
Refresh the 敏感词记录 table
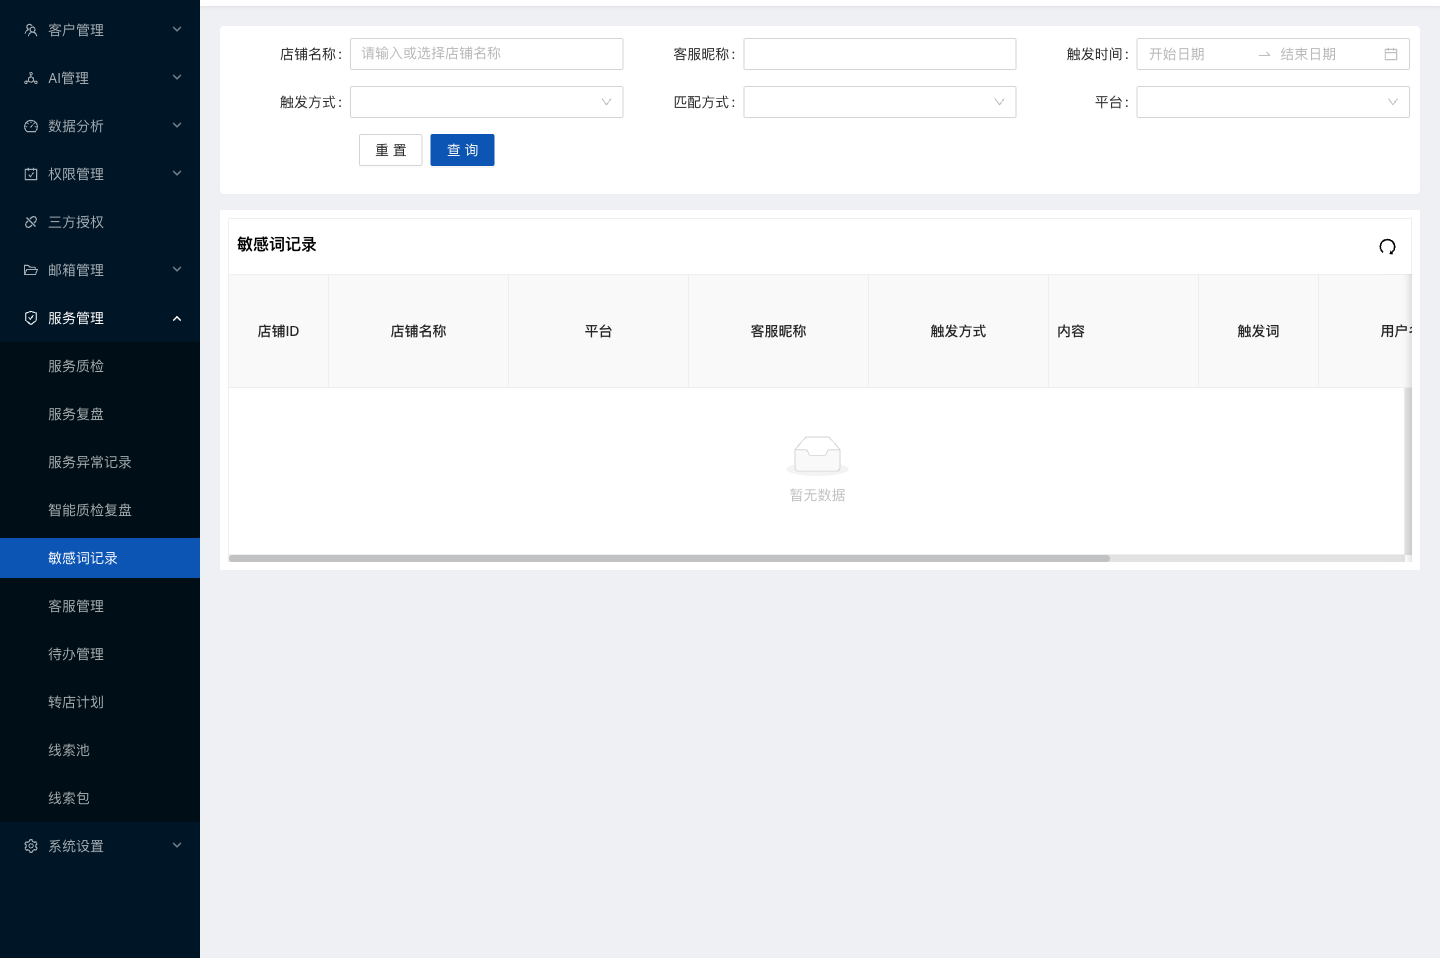[1387, 247]
